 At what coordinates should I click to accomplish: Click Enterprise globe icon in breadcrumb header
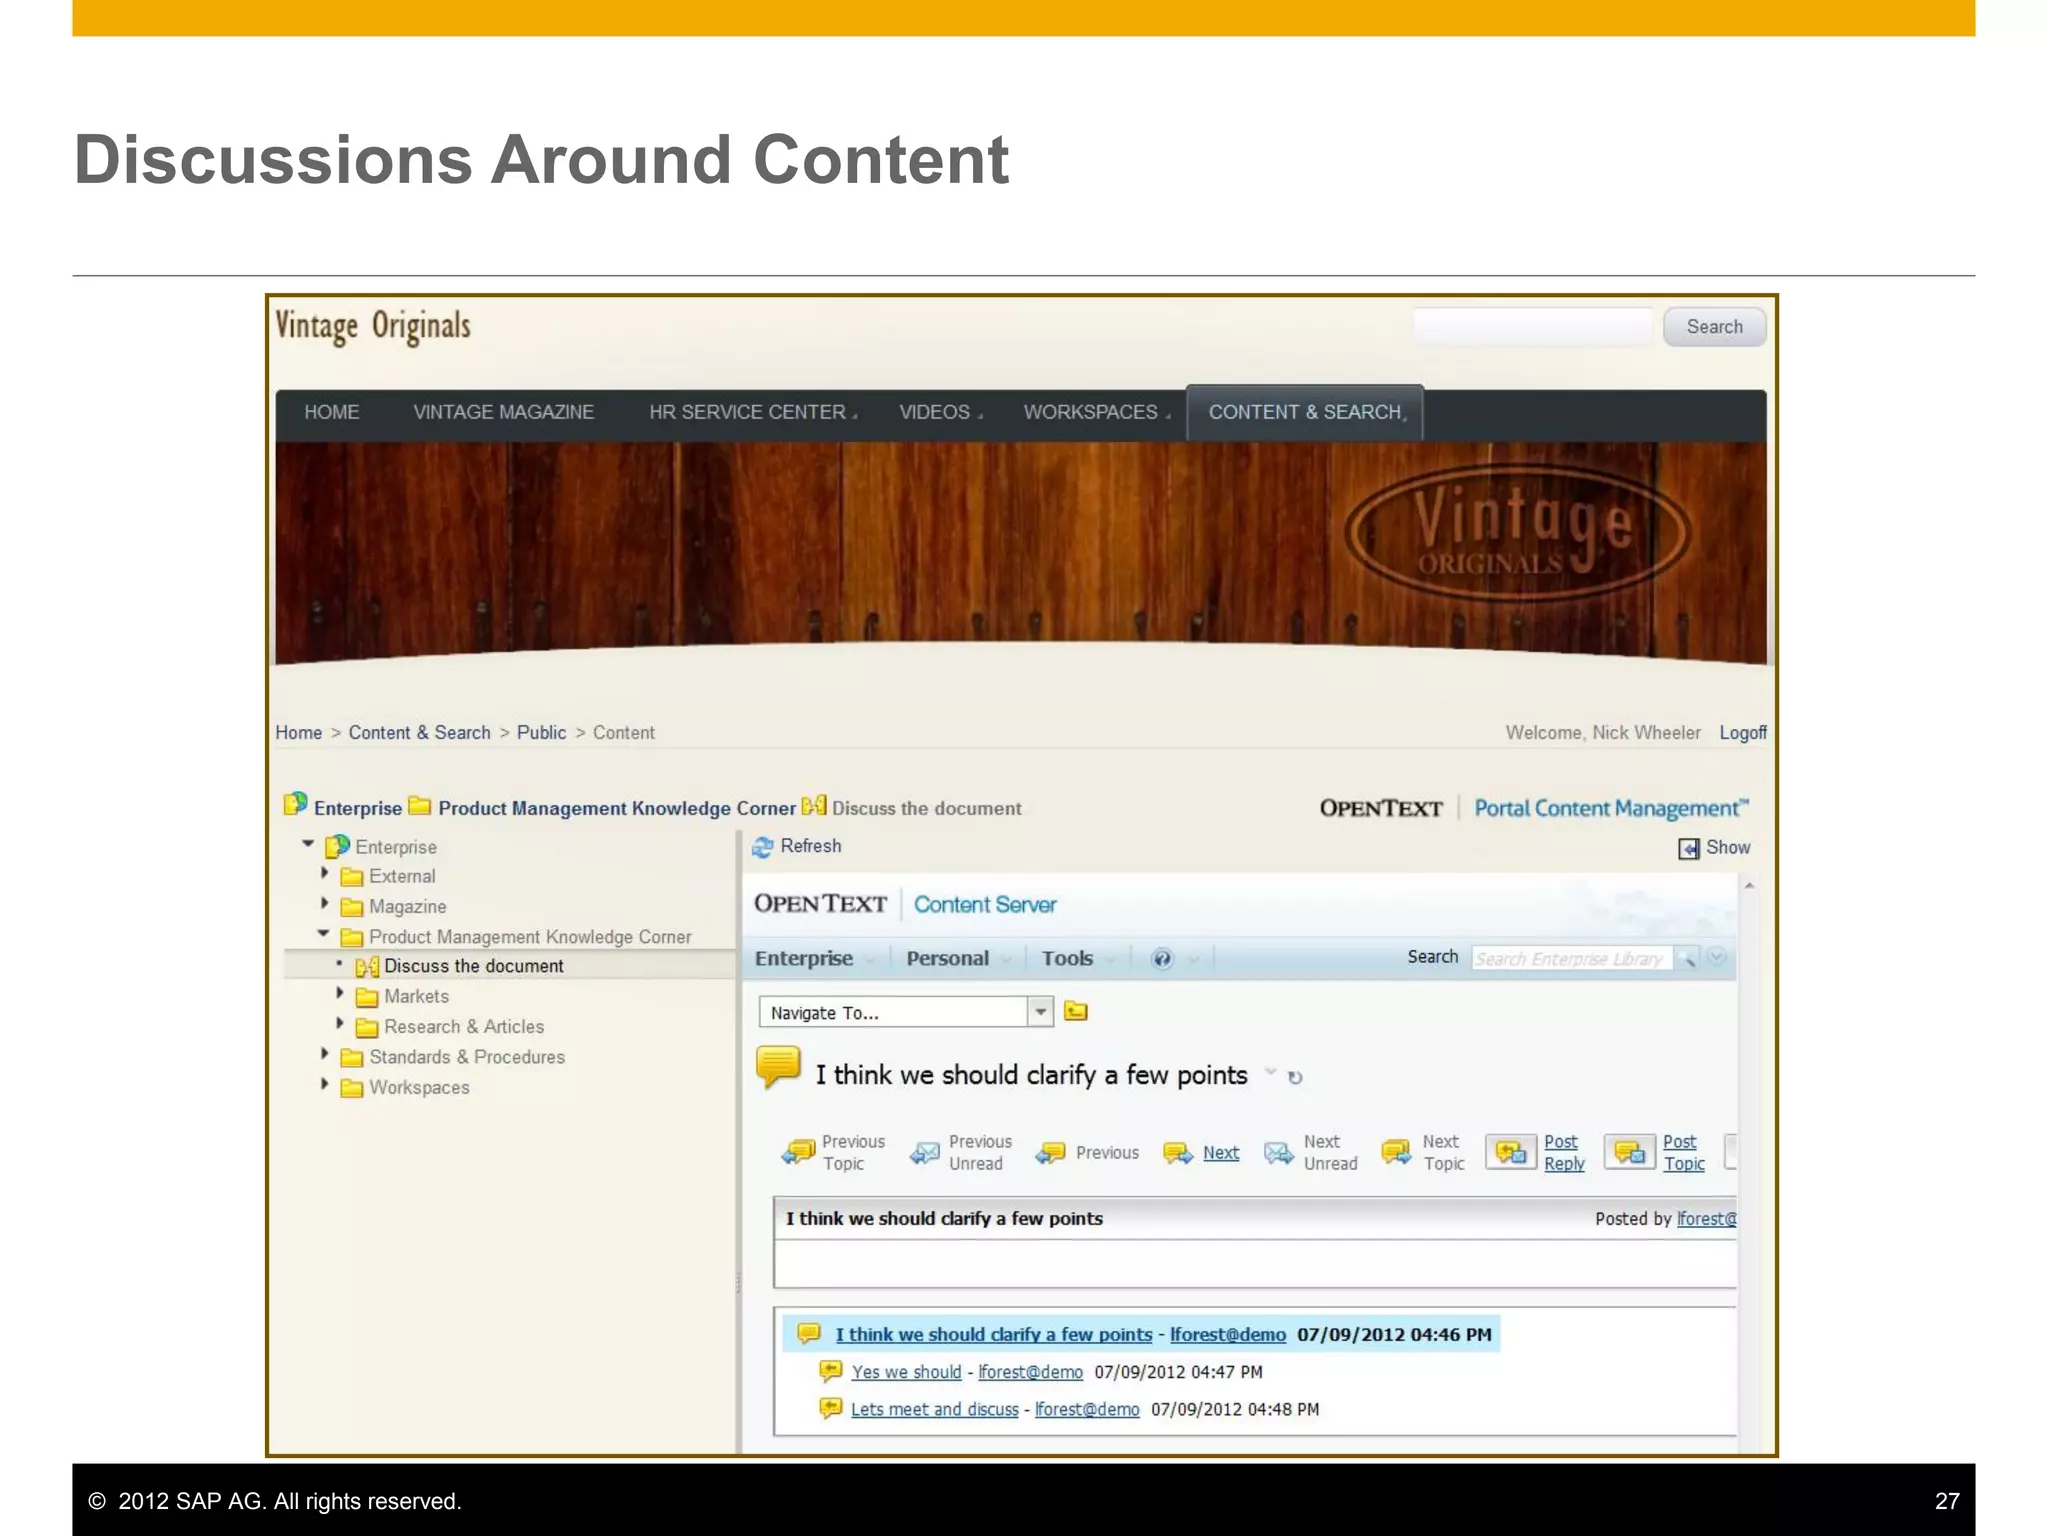coord(295,804)
